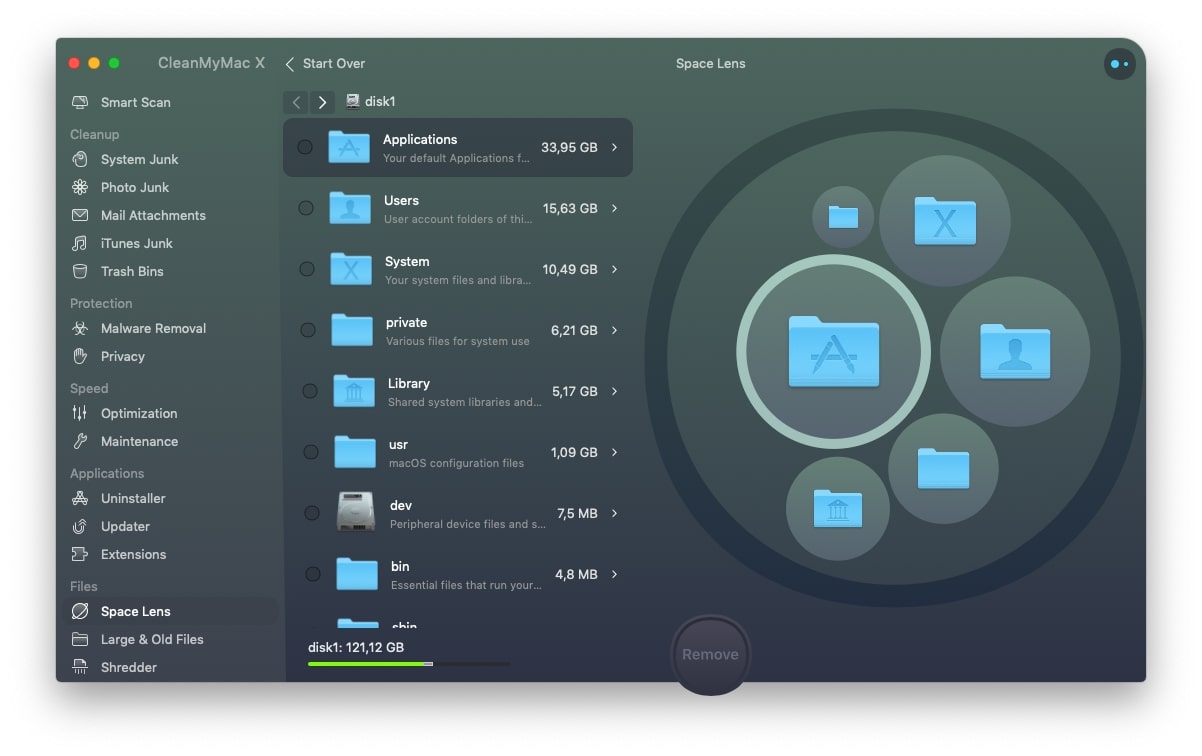Image resolution: width=1202 pixels, height=756 pixels.
Task: Click the Space Lens sidebar icon
Action: point(80,611)
